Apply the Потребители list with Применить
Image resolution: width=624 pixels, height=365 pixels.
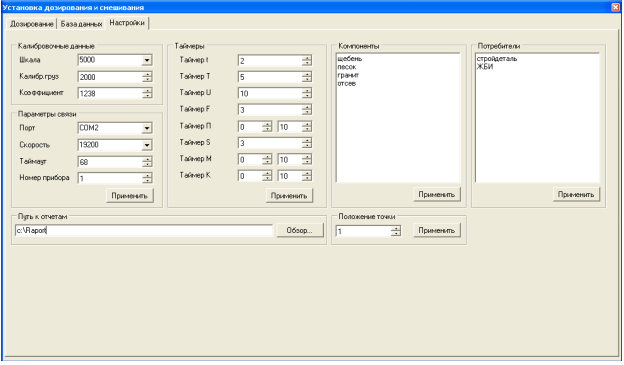click(x=576, y=195)
